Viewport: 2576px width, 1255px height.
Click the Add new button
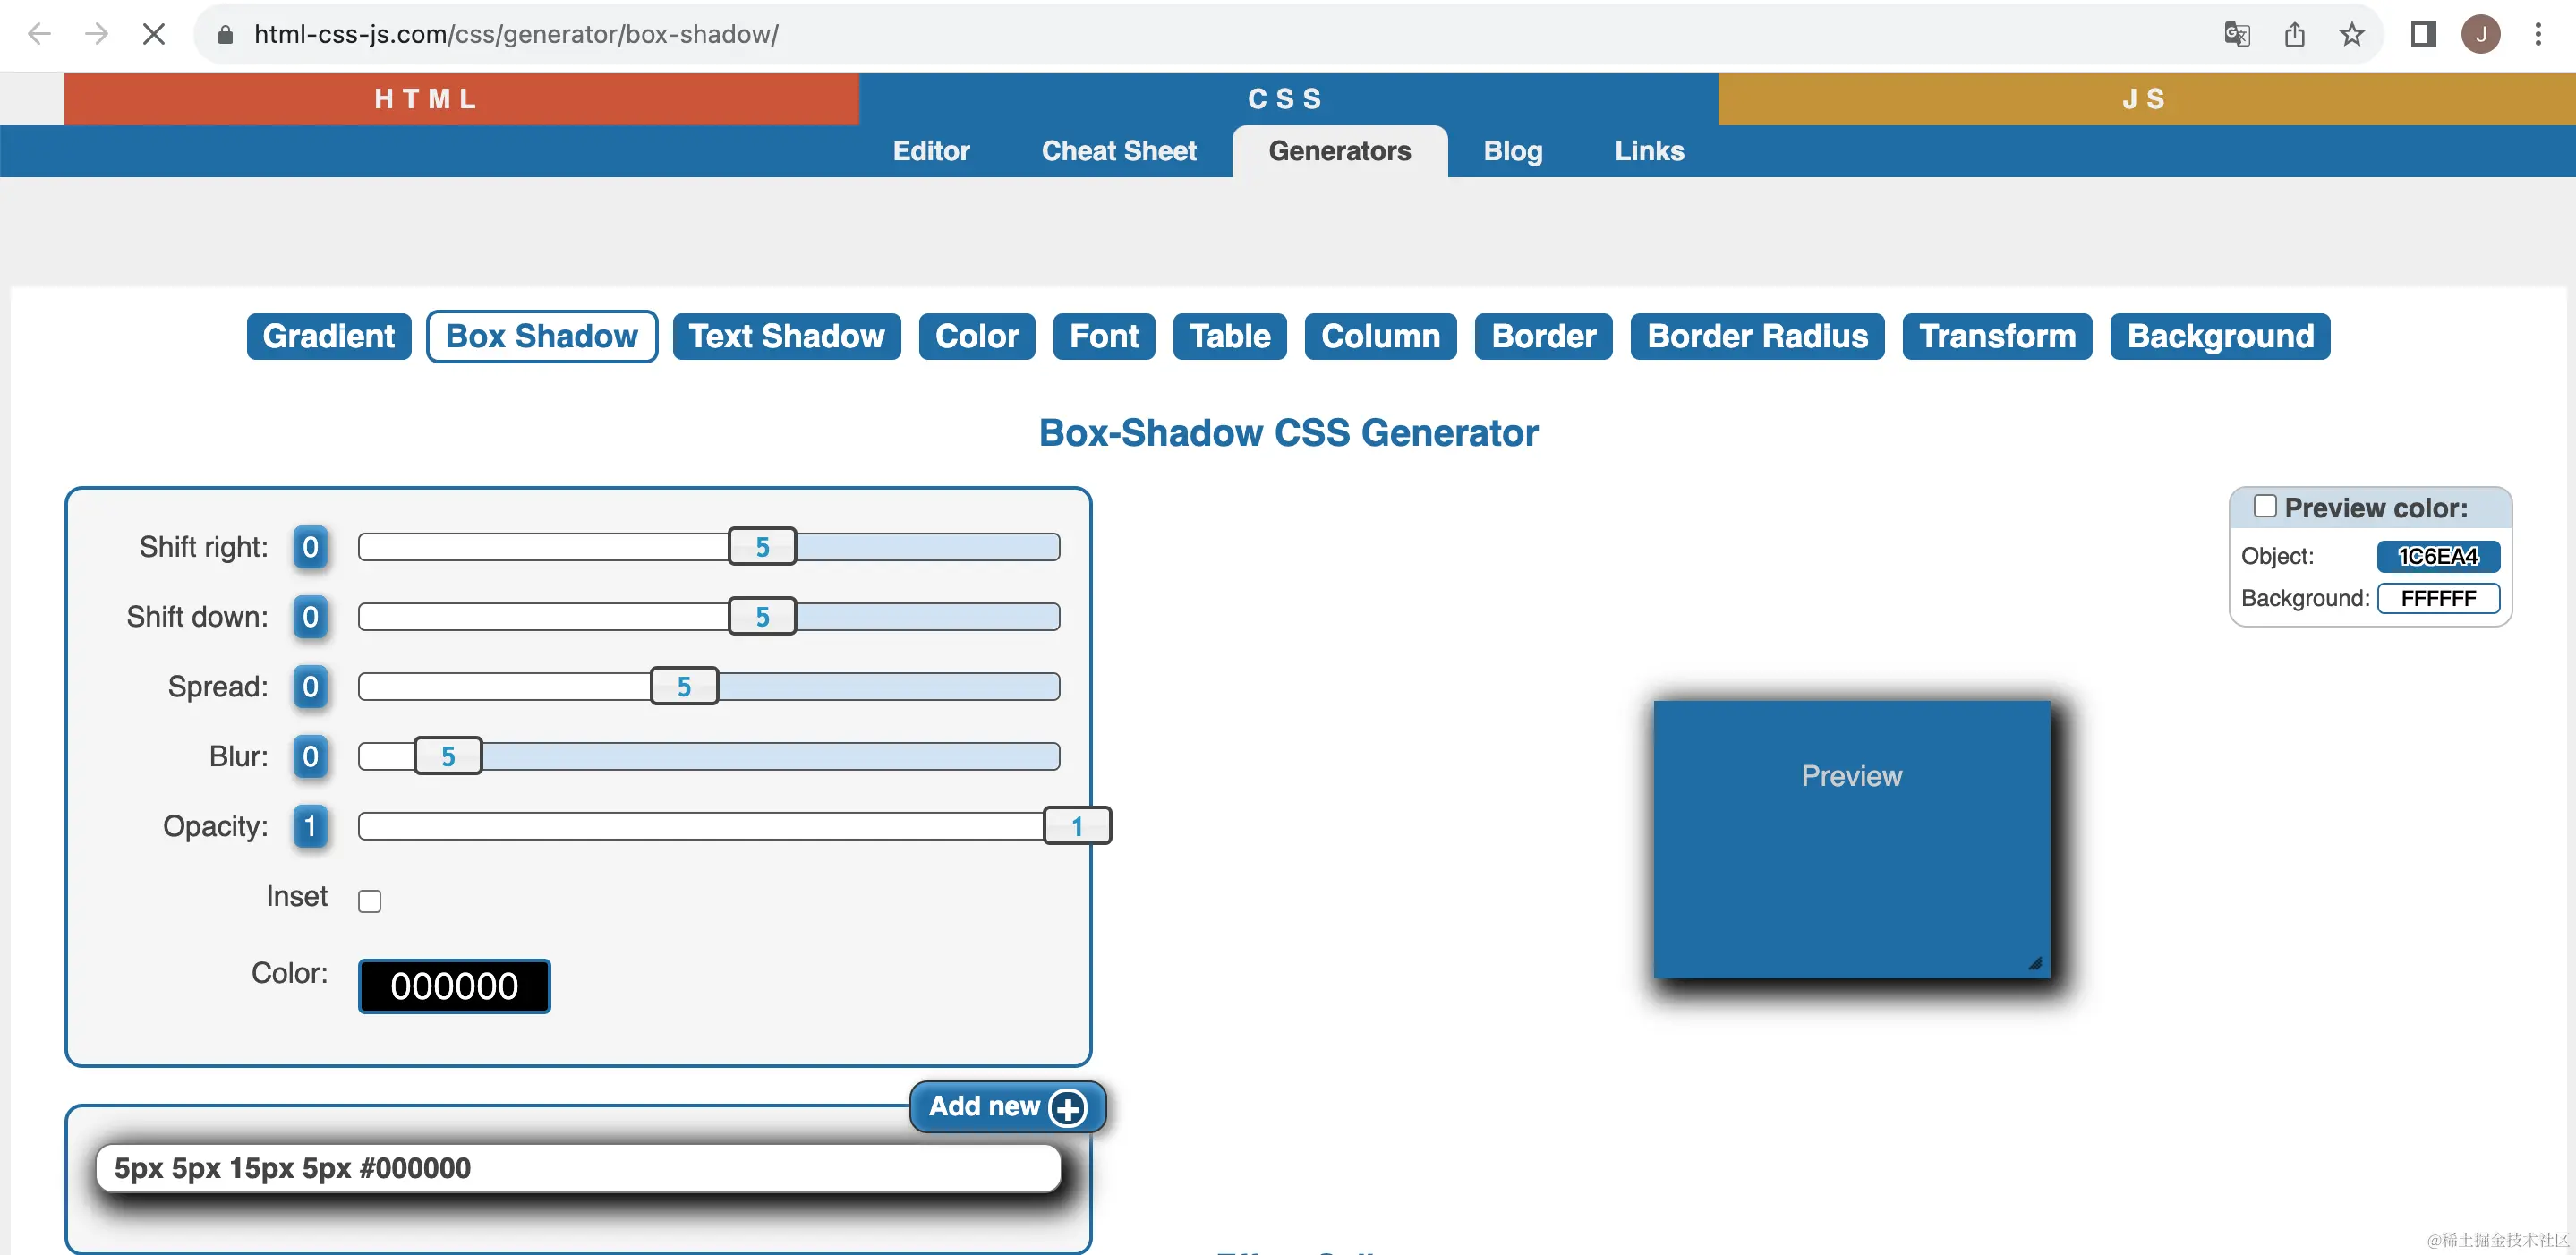click(1006, 1106)
